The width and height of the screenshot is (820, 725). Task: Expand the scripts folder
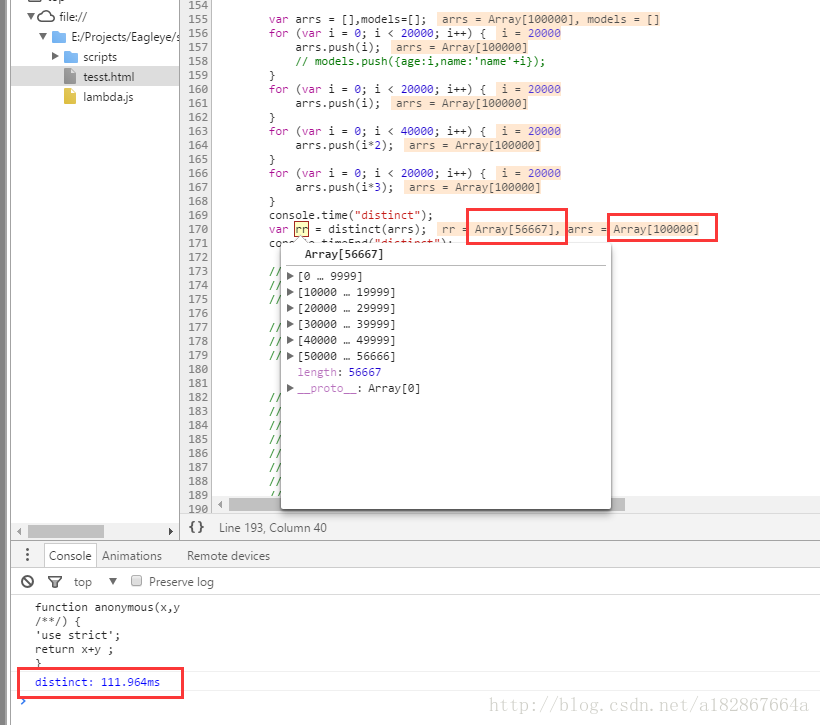55,56
